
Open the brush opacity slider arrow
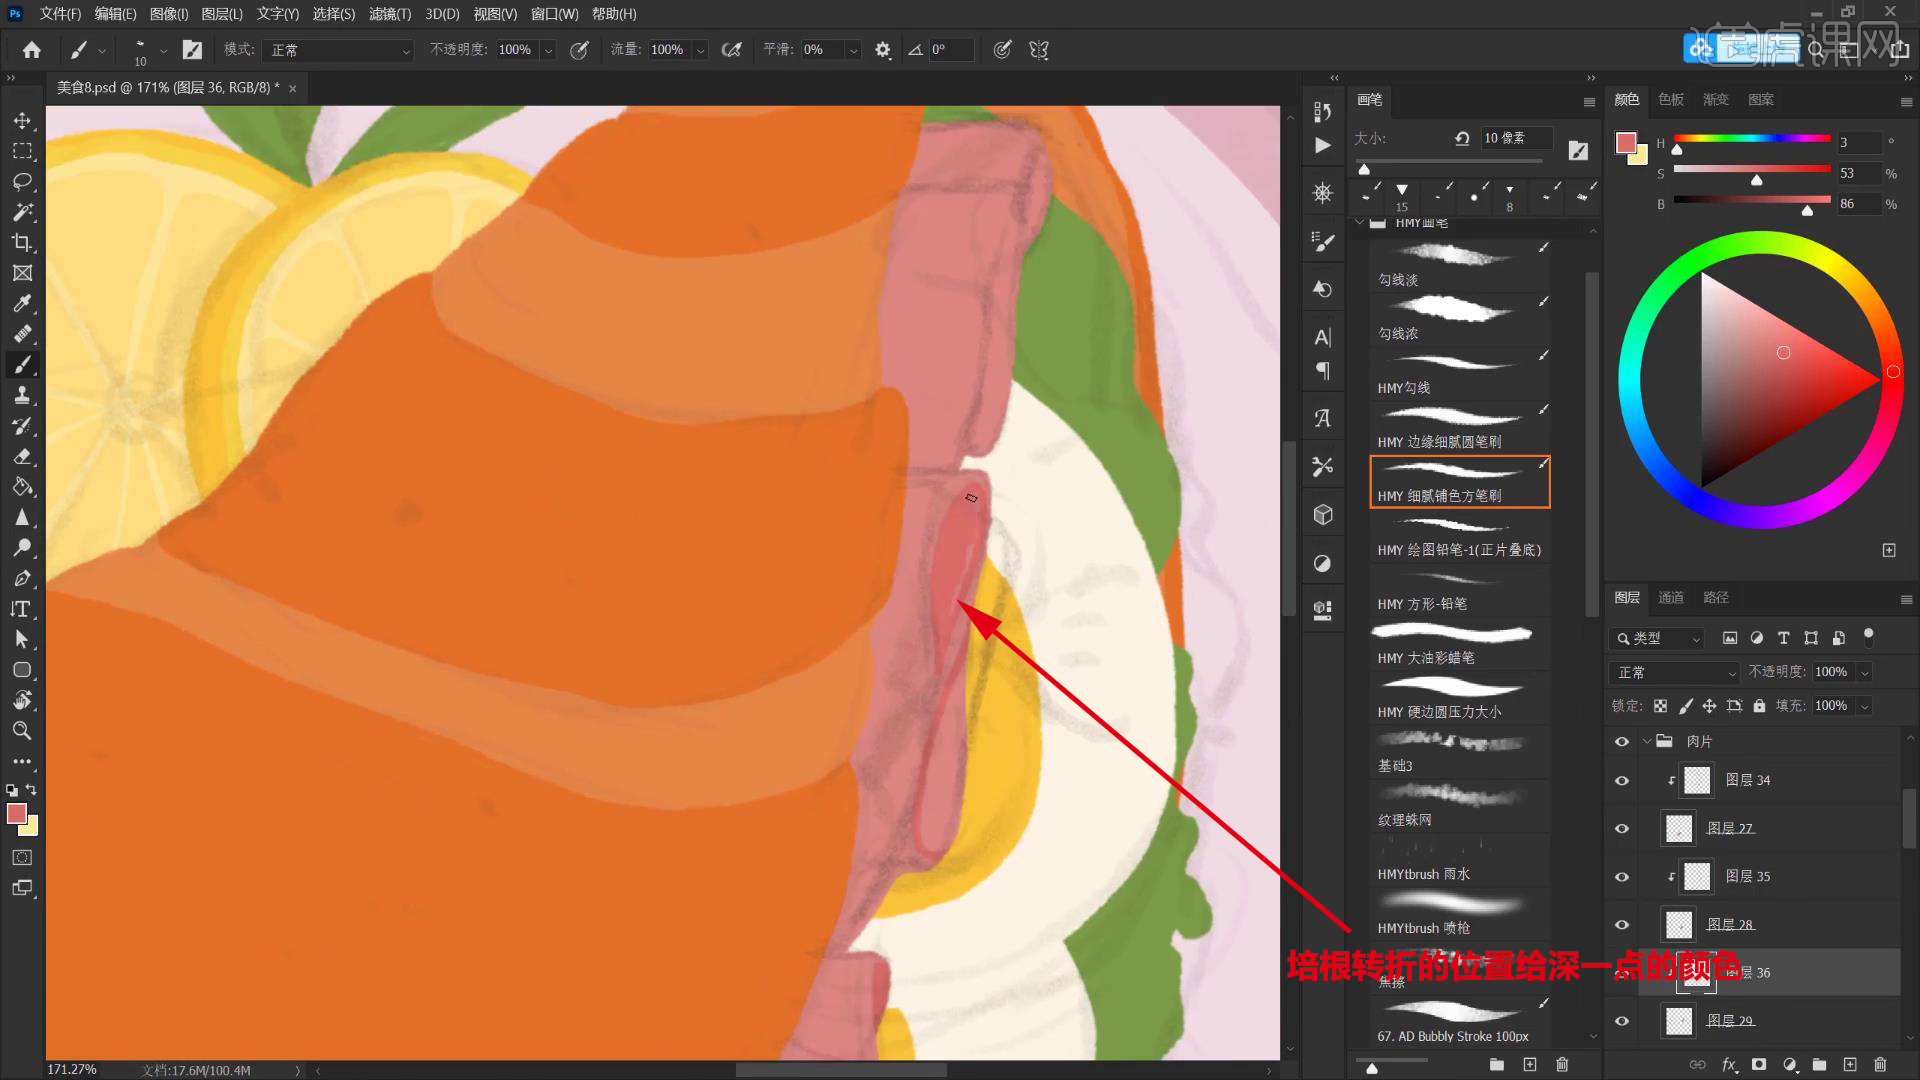(548, 50)
